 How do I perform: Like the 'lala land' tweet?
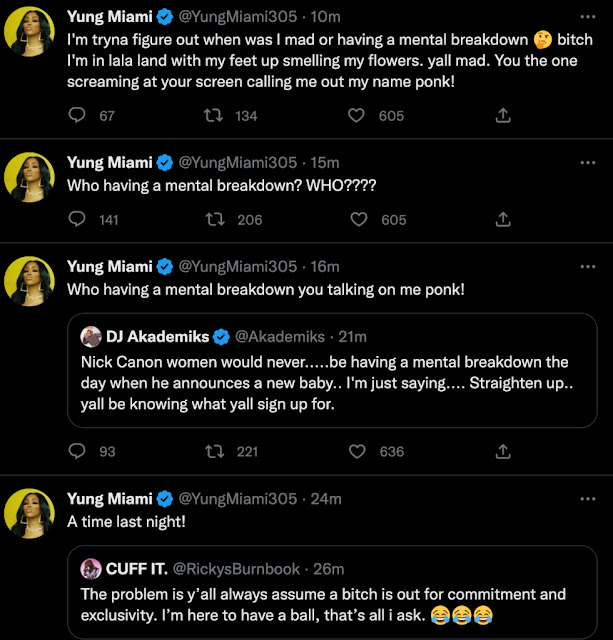356,116
